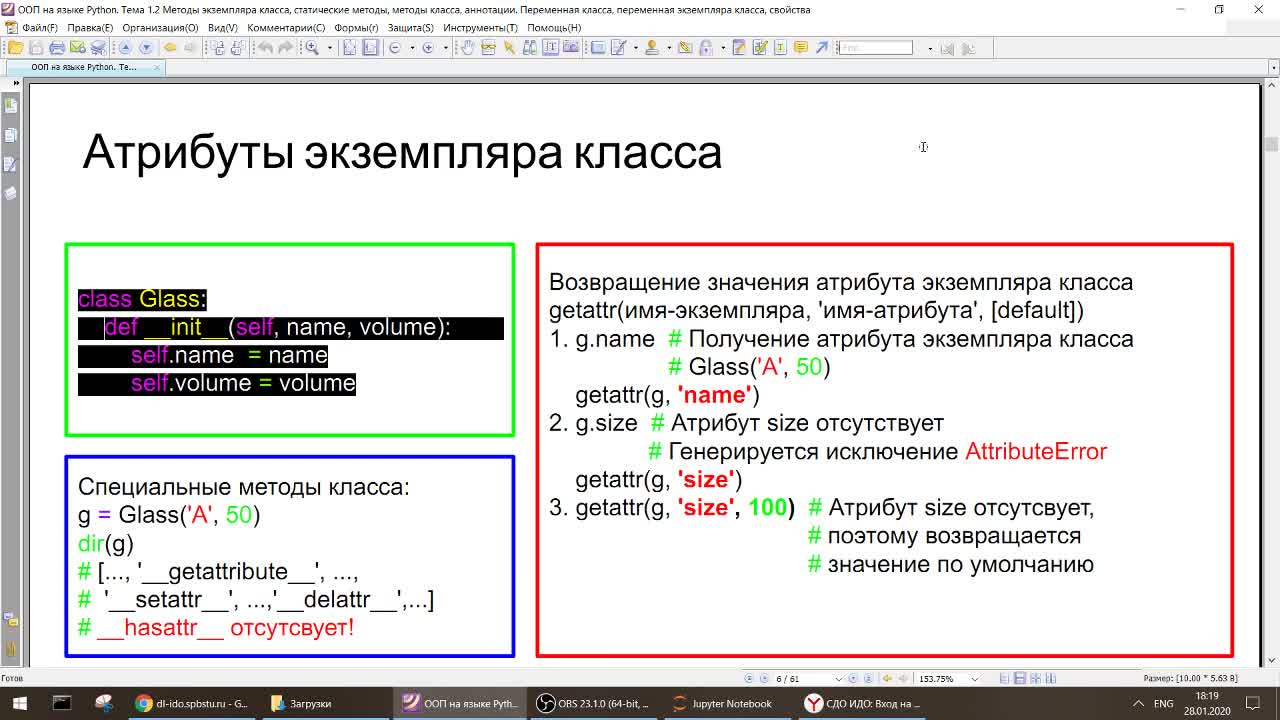Send document by email icon
The width and height of the screenshot is (1280, 720).
click(77, 47)
